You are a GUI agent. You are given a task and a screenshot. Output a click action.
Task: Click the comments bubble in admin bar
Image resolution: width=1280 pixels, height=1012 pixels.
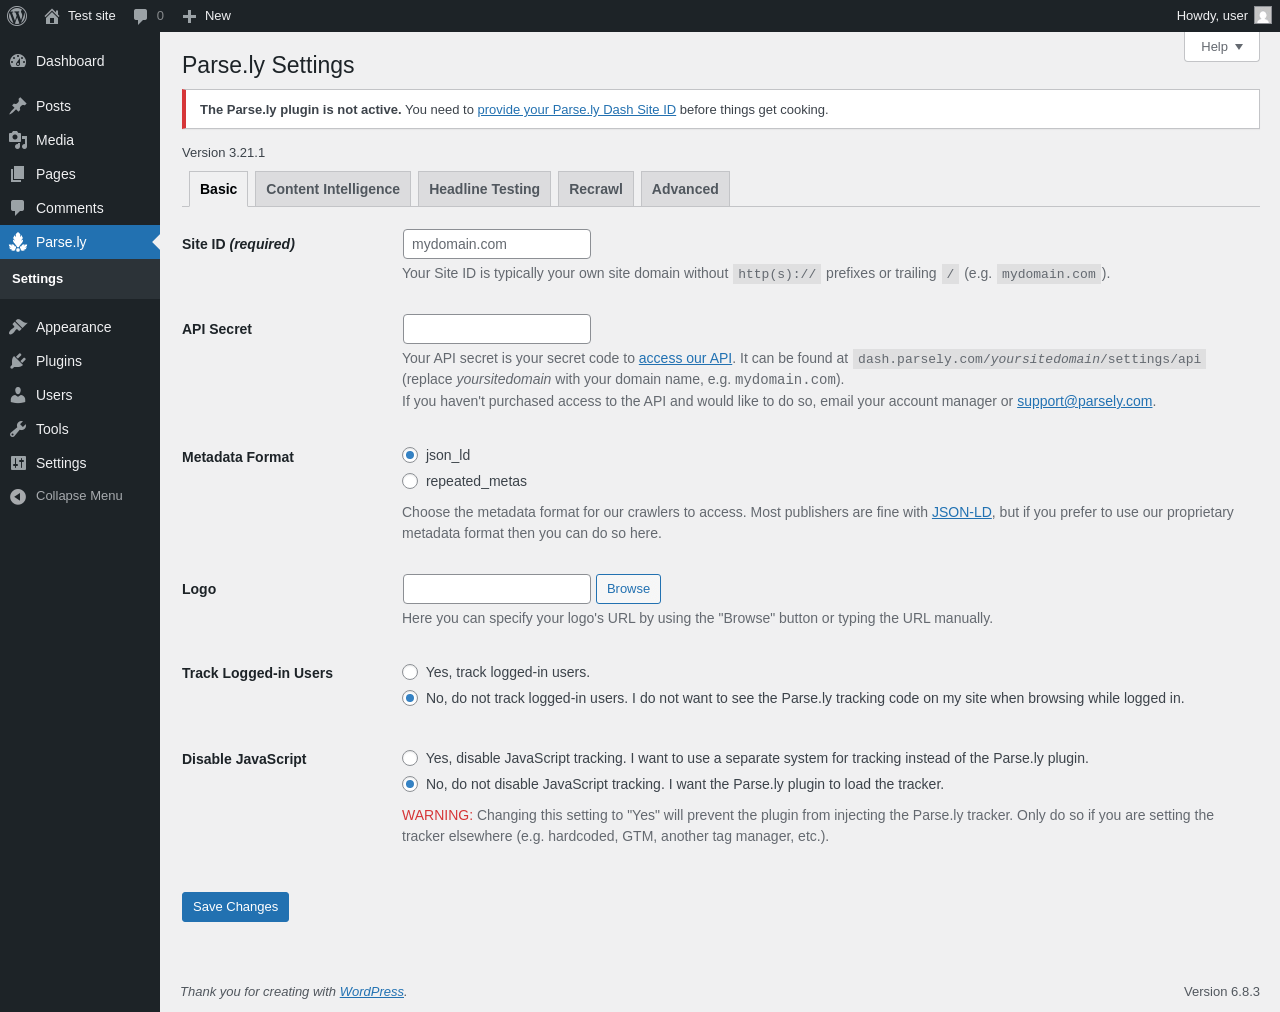click(141, 16)
